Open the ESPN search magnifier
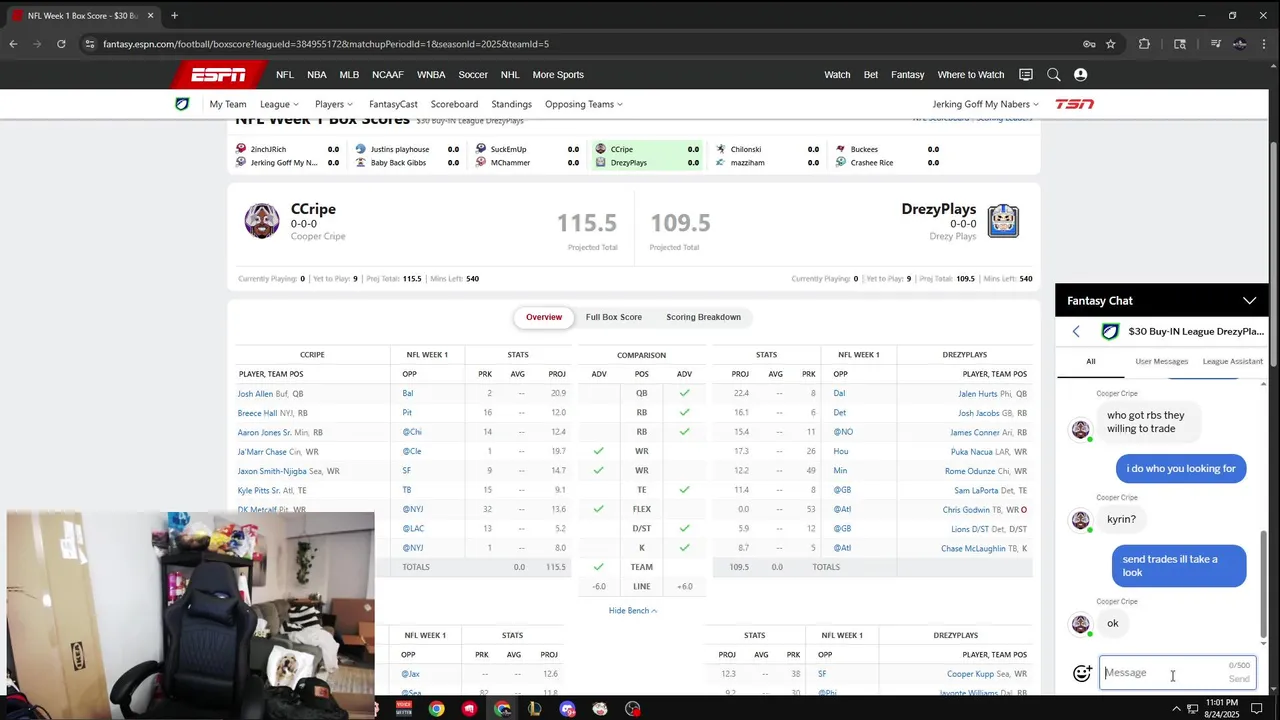The width and height of the screenshot is (1280, 720). point(1053,75)
